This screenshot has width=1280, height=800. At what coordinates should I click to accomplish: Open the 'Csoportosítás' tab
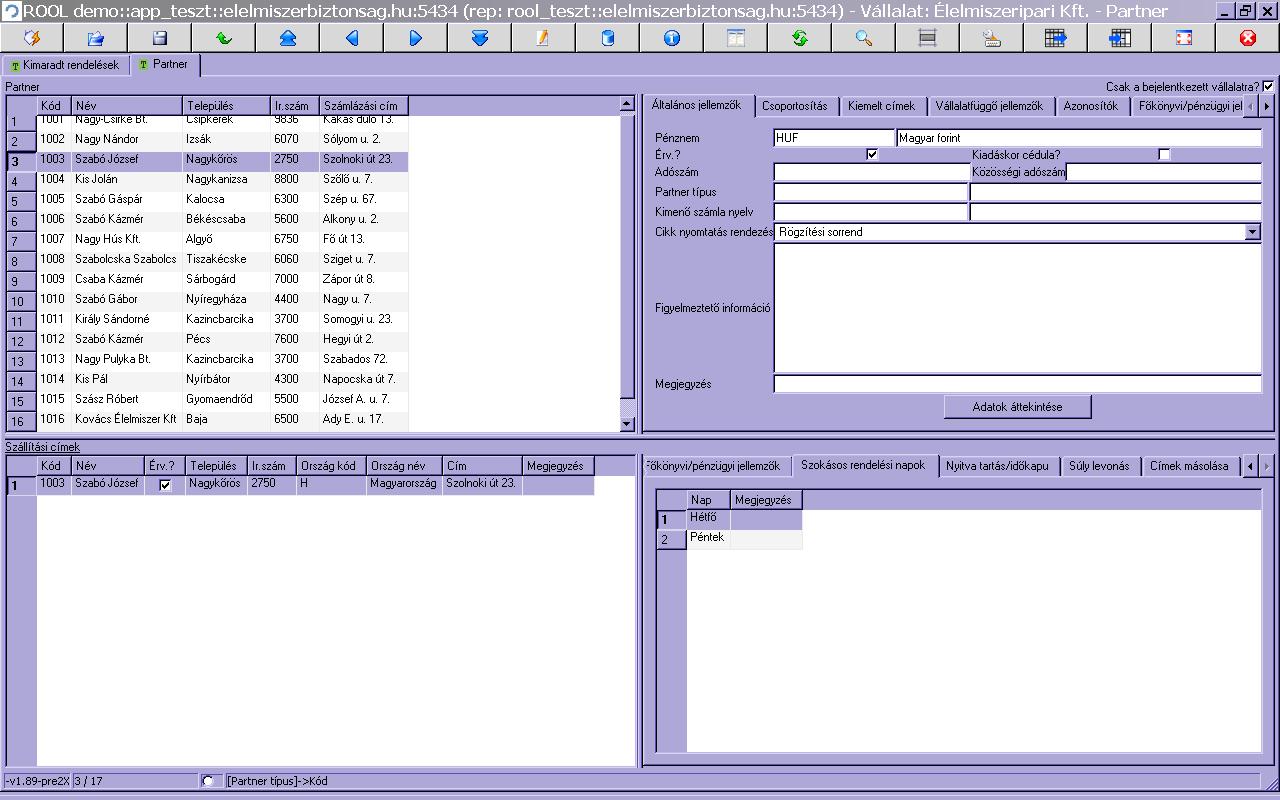coord(794,106)
